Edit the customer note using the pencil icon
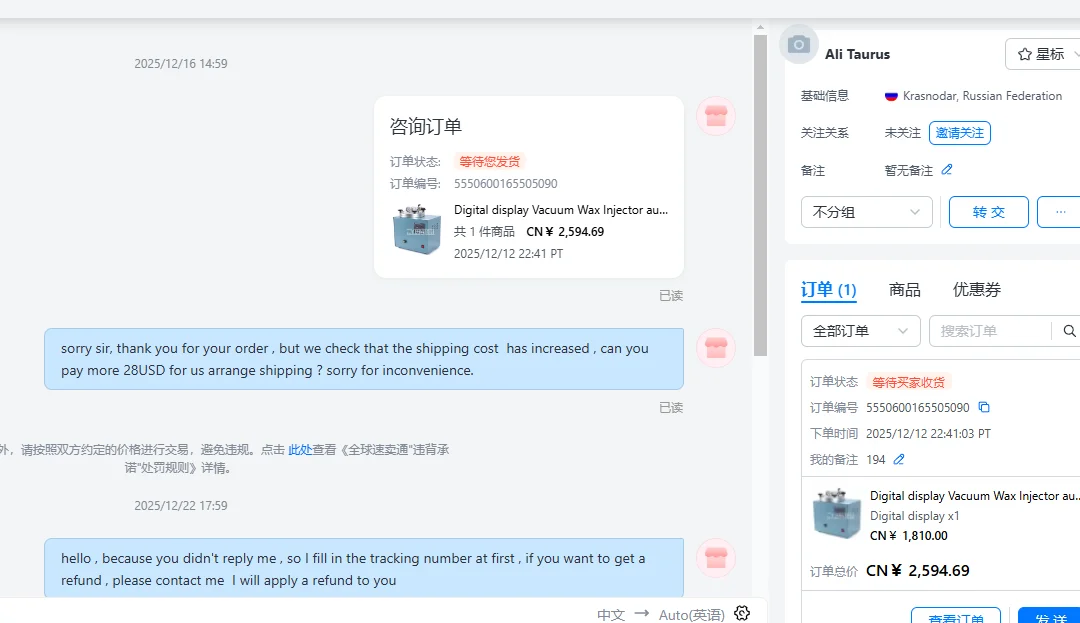 [x=947, y=169]
